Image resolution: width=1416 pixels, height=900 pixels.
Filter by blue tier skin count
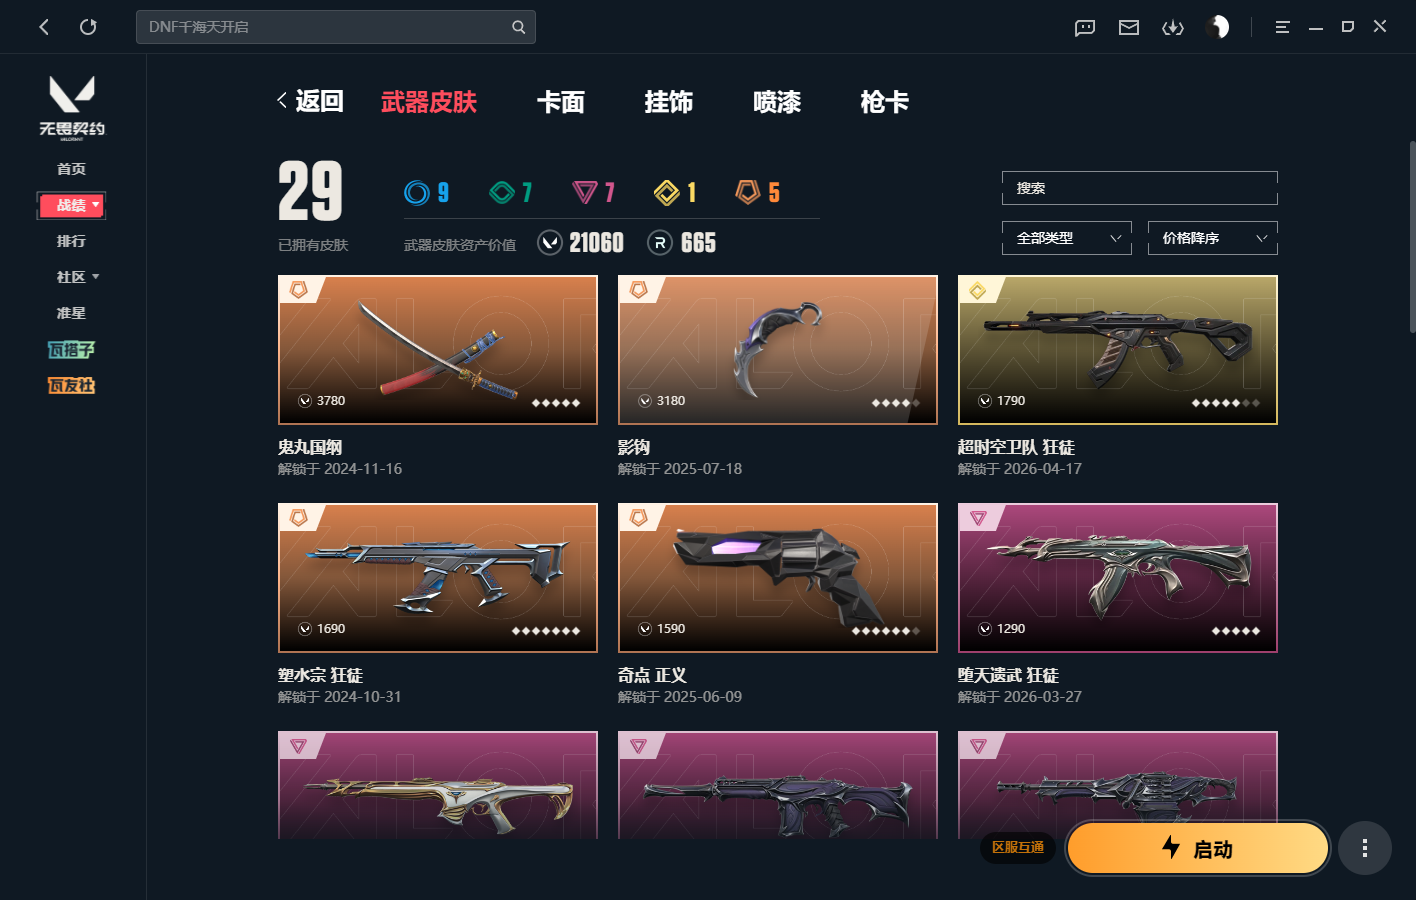(x=427, y=192)
